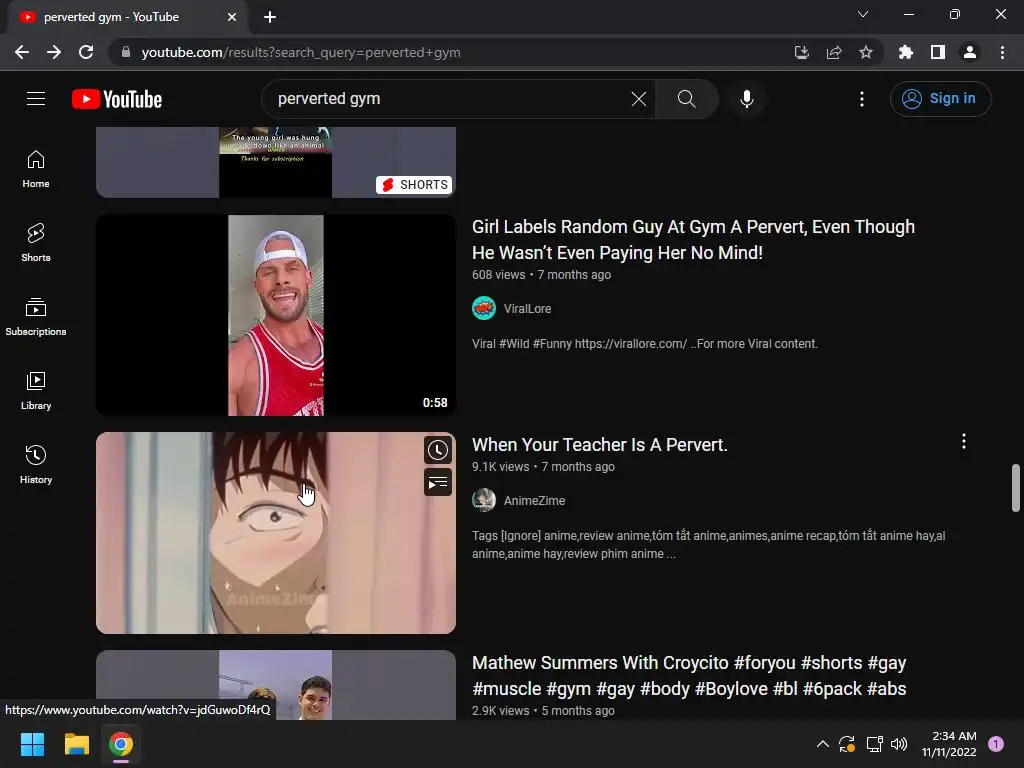Click the ViralLore channel name
The image size is (1024, 768).
(x=527, y=309)
